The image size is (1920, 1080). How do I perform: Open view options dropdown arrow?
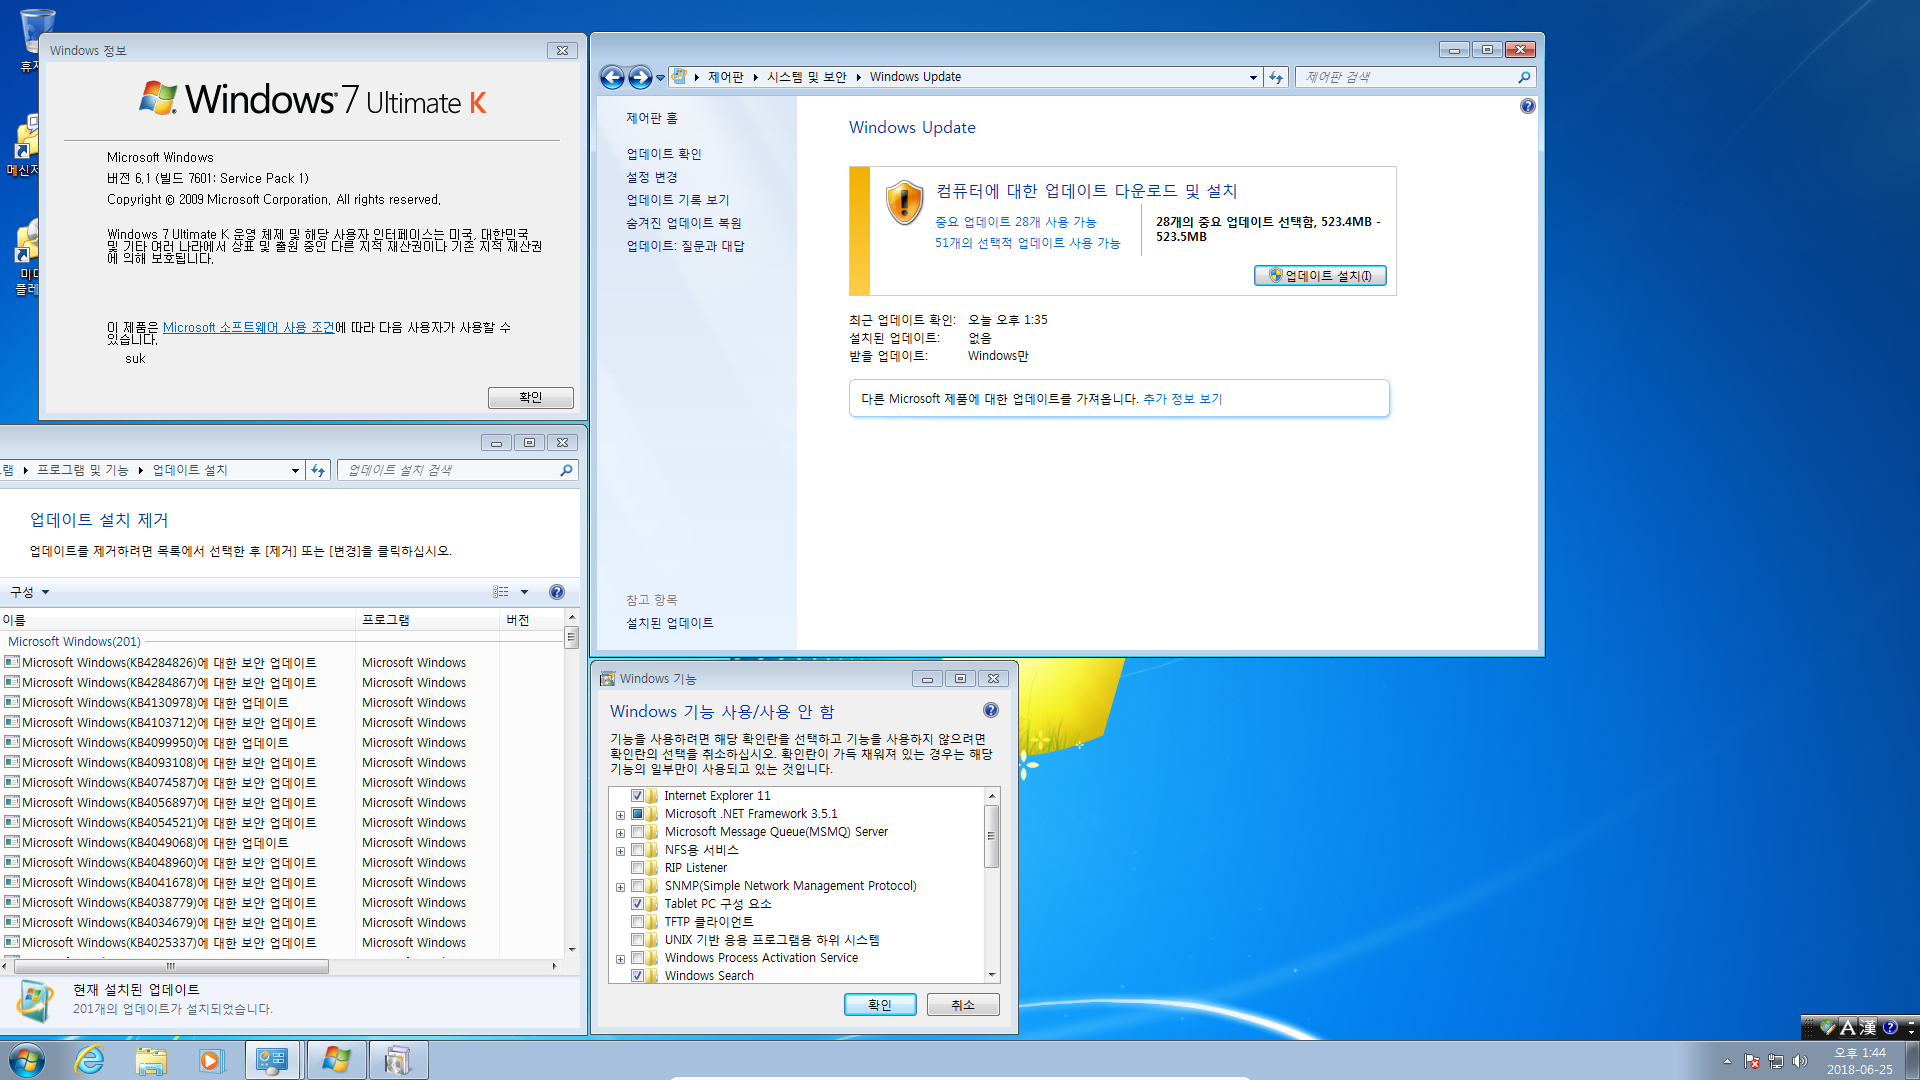pos(524,592)
